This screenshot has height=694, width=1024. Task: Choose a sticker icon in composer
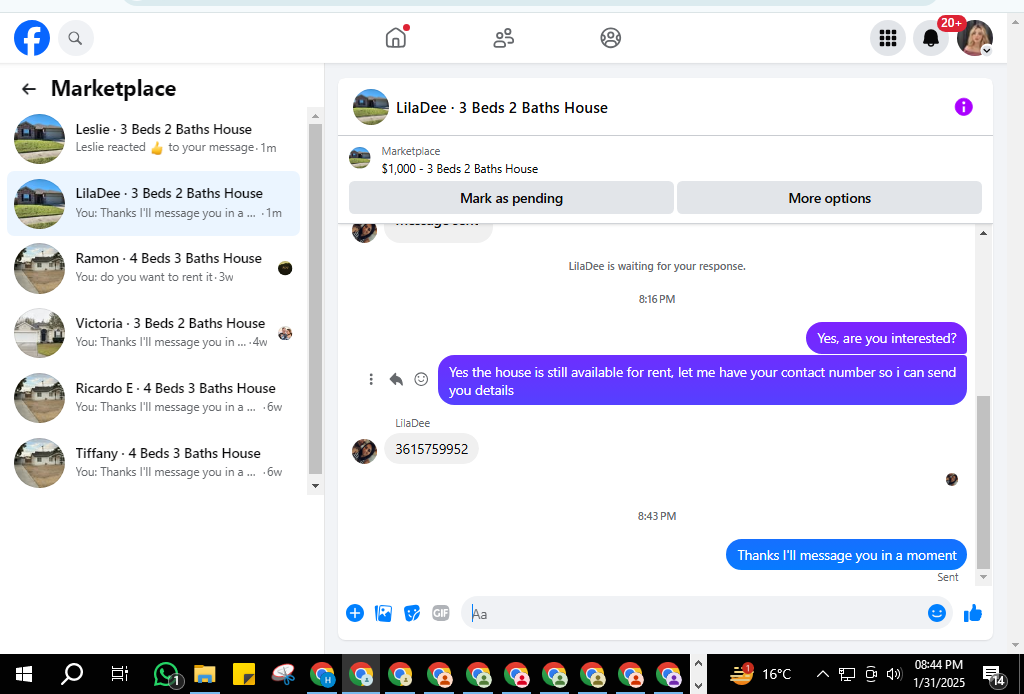coord(412,613)
